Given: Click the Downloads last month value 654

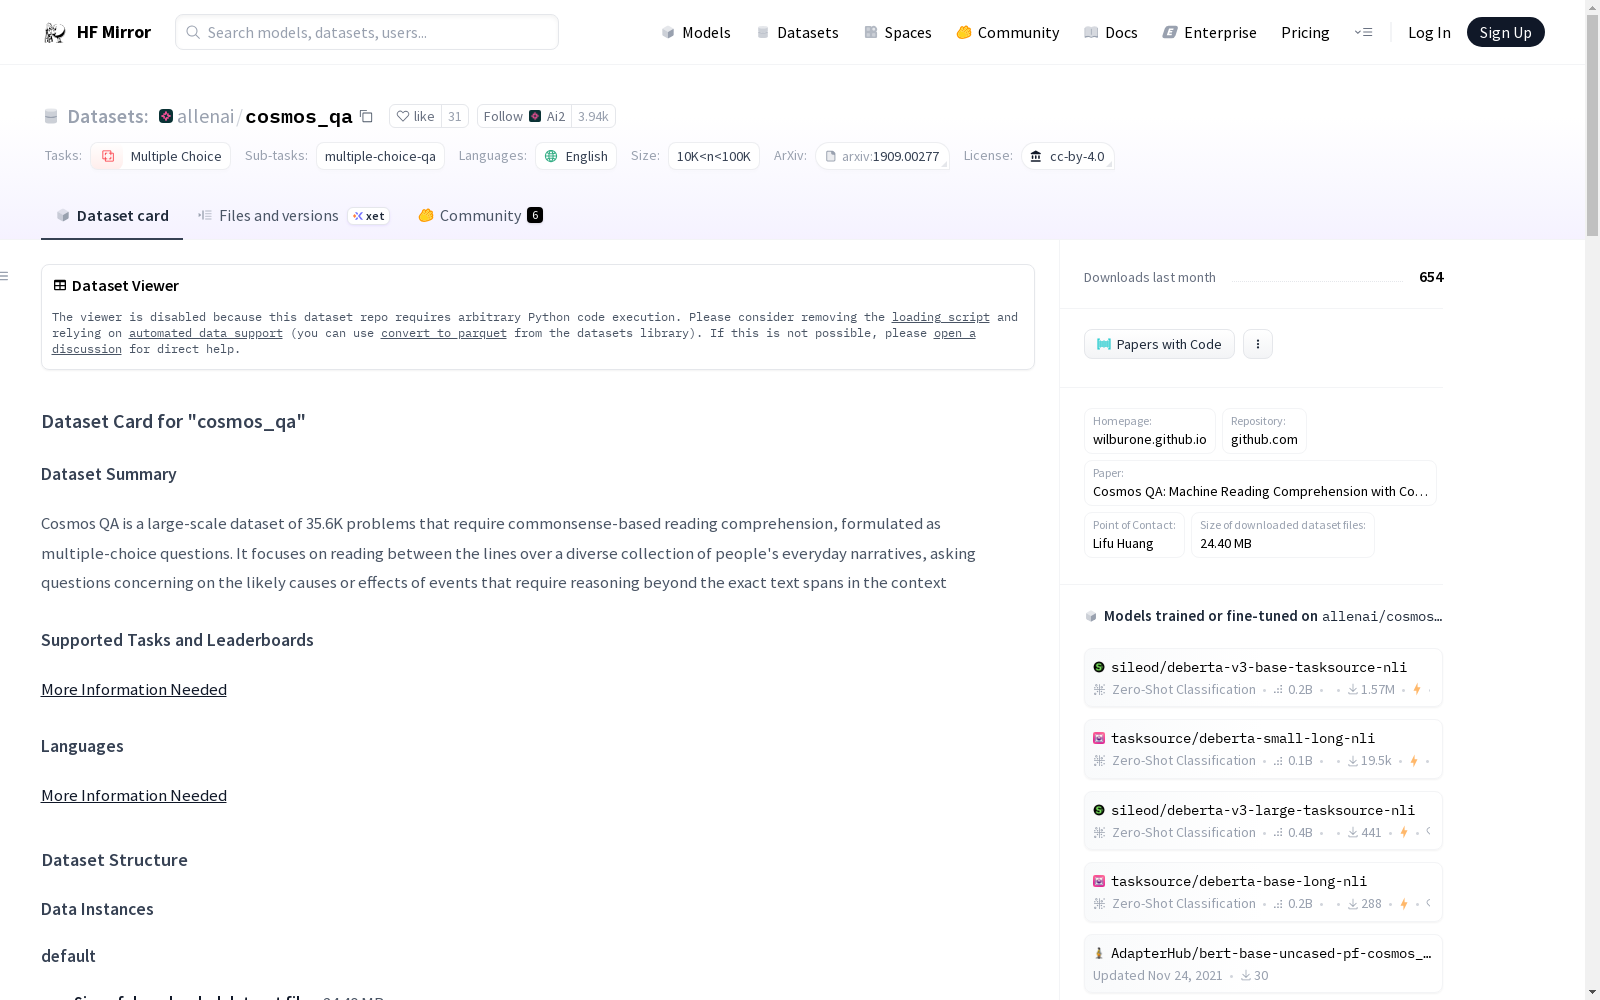Looking at the screenshot, I should click(1431, 277).
